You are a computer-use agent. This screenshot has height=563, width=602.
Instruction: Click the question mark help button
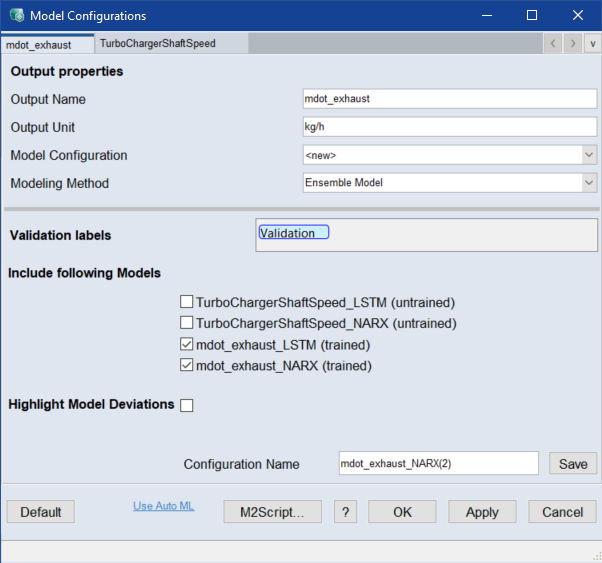(x=345, y=512)
